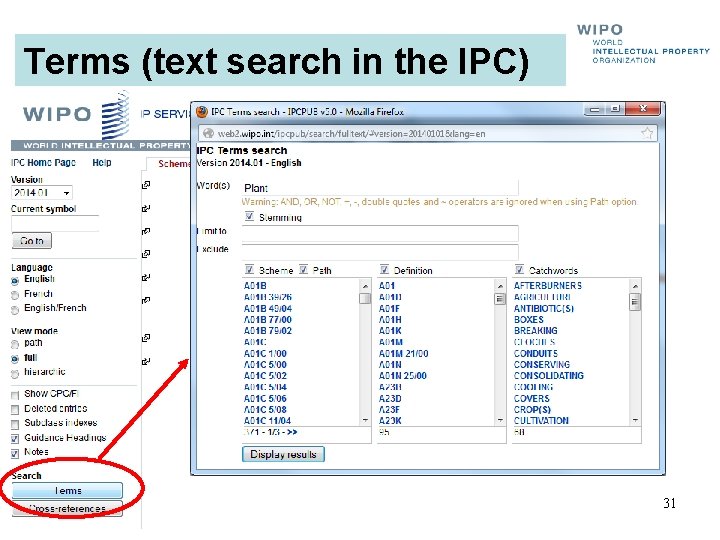Click the Definition list scroll down arrow
This screenshot has width=720, height=540.
pos(500,420)
